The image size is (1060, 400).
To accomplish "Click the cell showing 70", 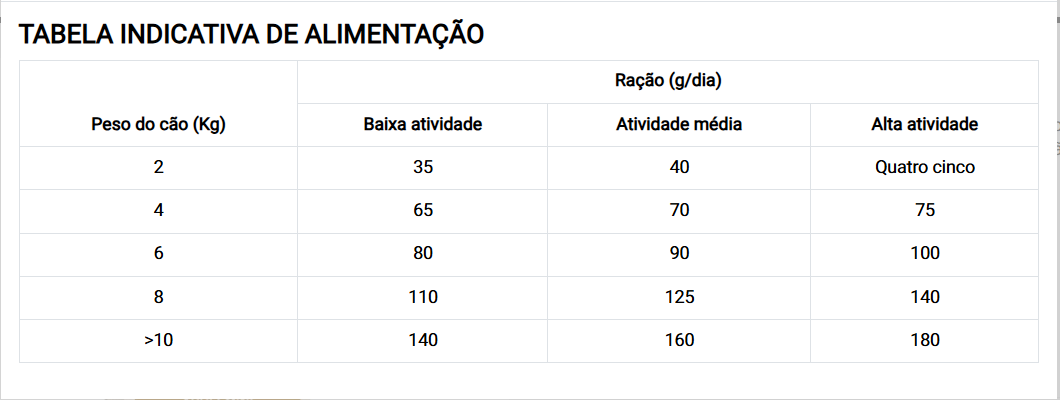I will (x=679, y=211).
